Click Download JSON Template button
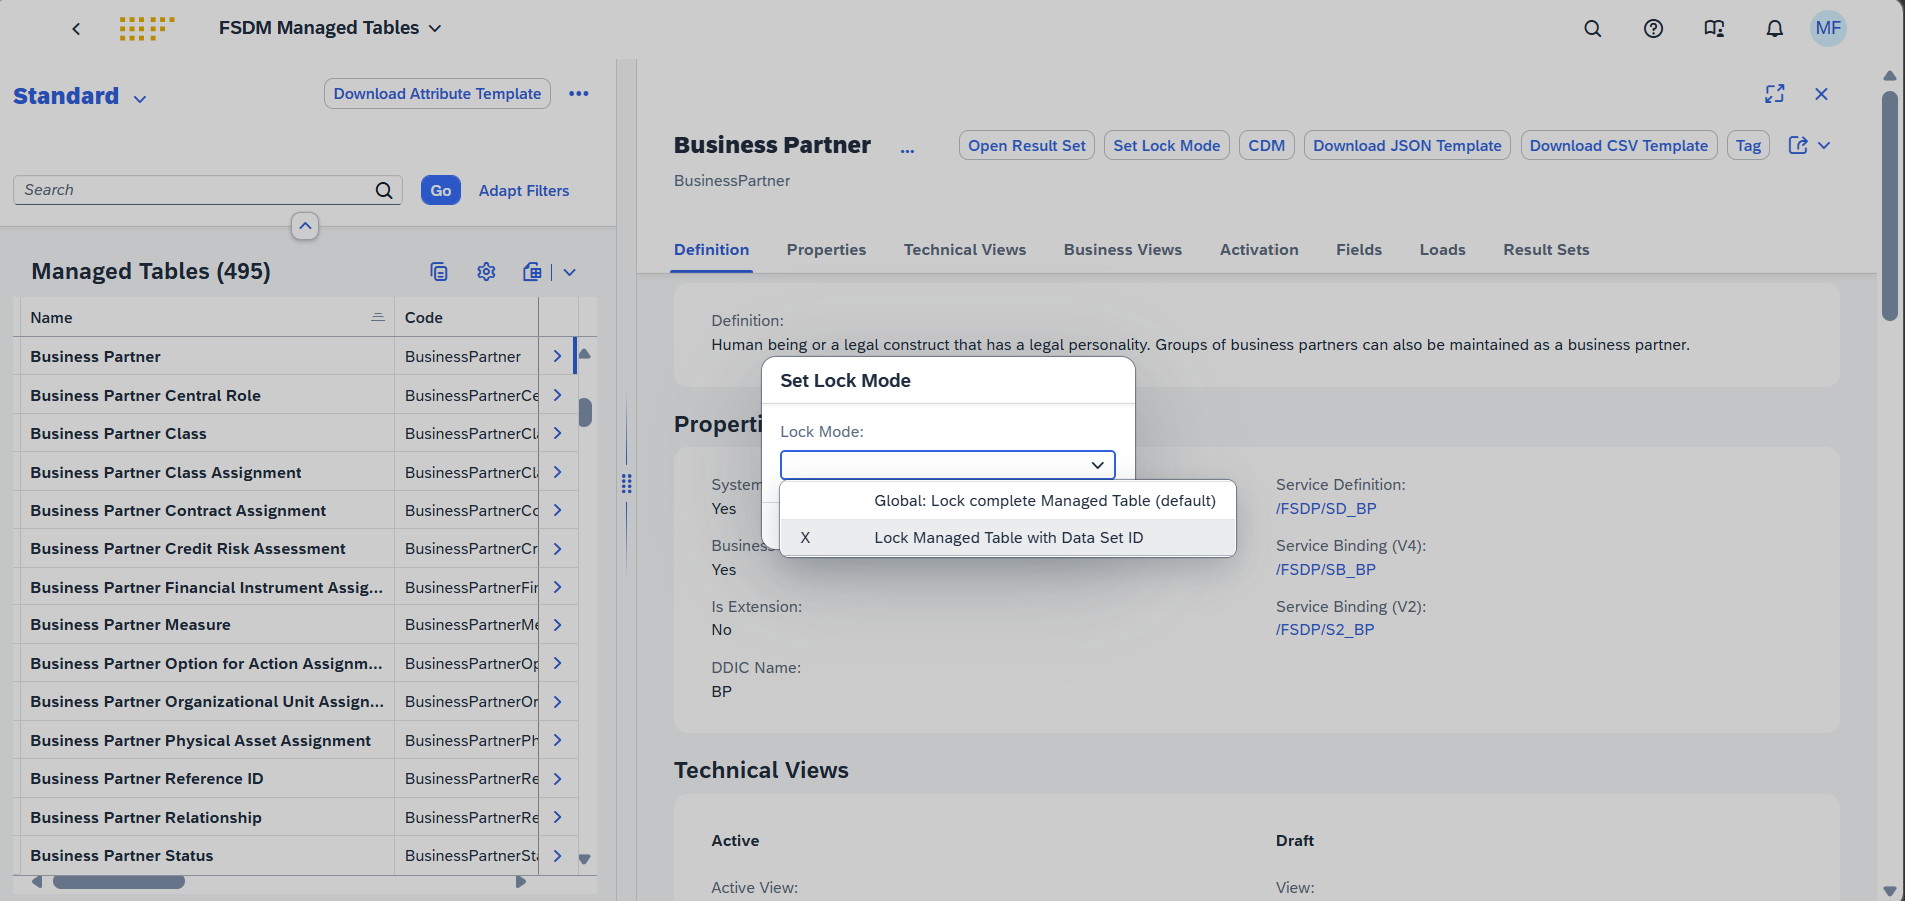1905x901 pixels. point(1407,145)
